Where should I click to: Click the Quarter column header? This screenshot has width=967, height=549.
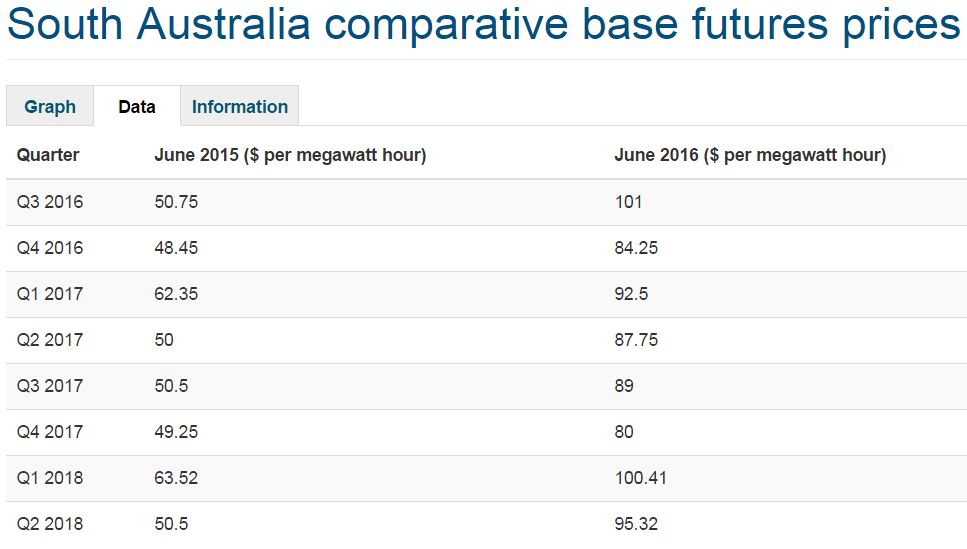[48, 155]
